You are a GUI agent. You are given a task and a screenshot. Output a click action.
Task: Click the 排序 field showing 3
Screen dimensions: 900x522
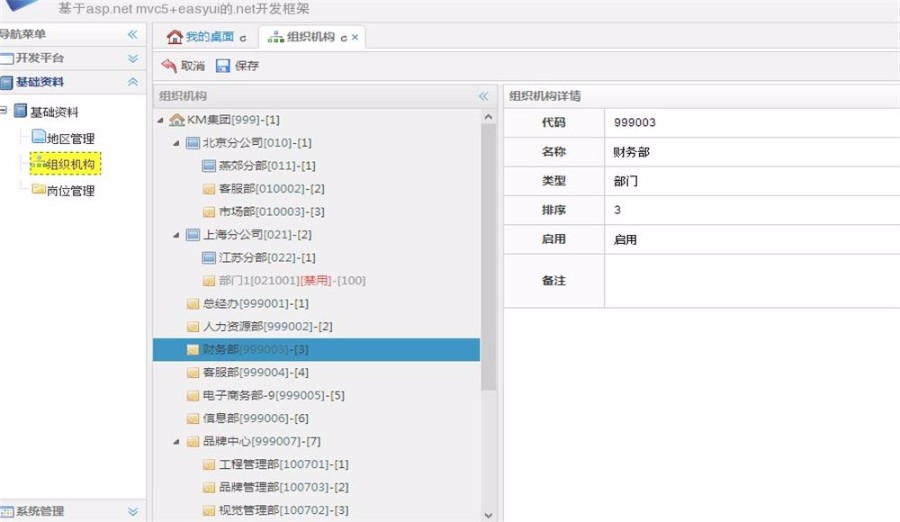752,210
